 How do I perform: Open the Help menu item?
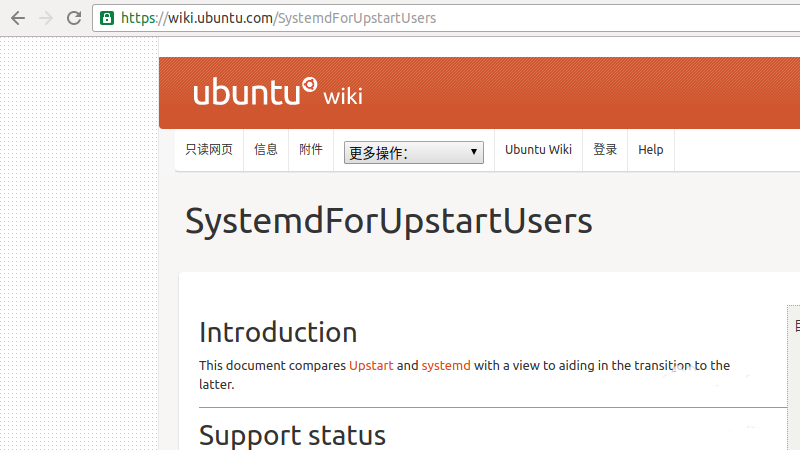[x=650, y=150]
